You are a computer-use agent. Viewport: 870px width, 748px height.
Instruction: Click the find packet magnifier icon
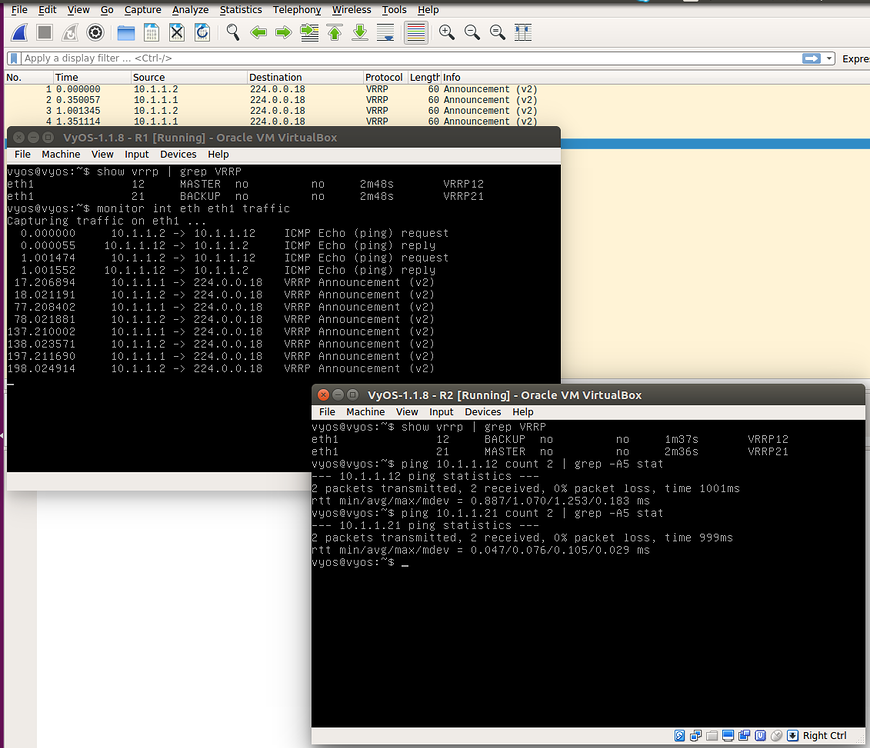(232, 32)
